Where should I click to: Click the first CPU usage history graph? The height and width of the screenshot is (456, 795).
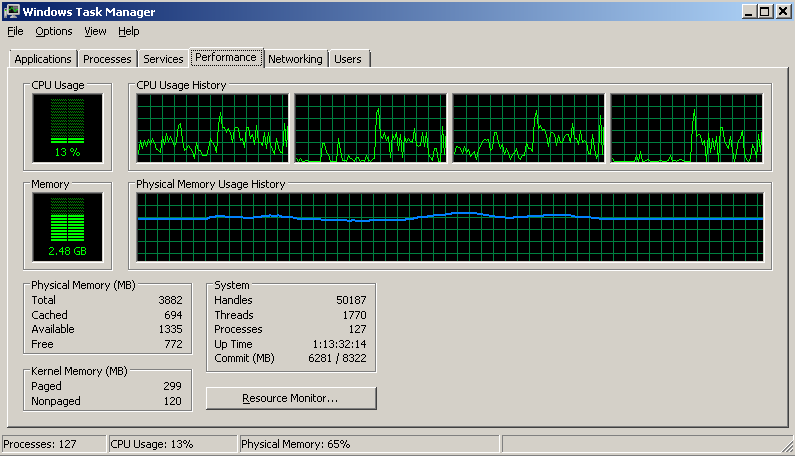(x=212, y=128)
